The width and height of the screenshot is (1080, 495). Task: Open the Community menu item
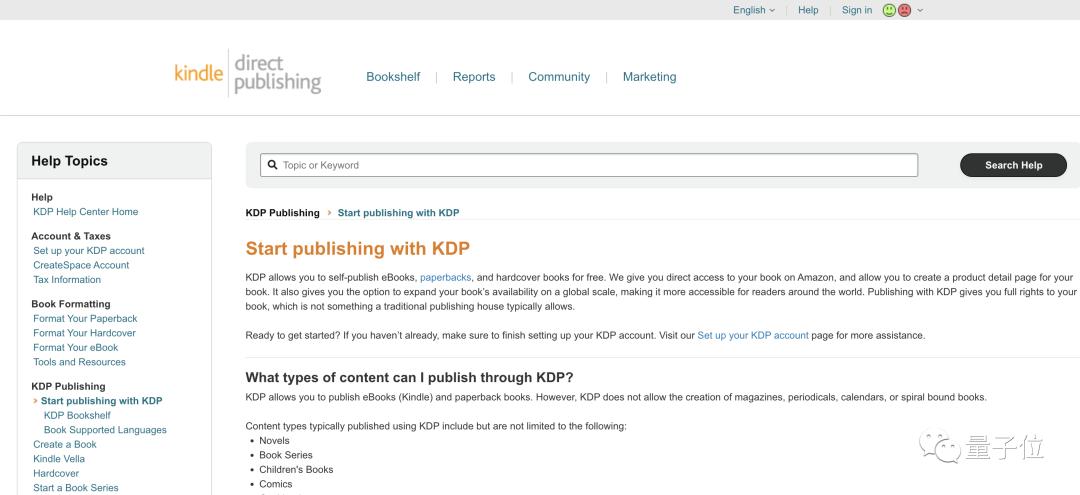[x=559, y=77]
